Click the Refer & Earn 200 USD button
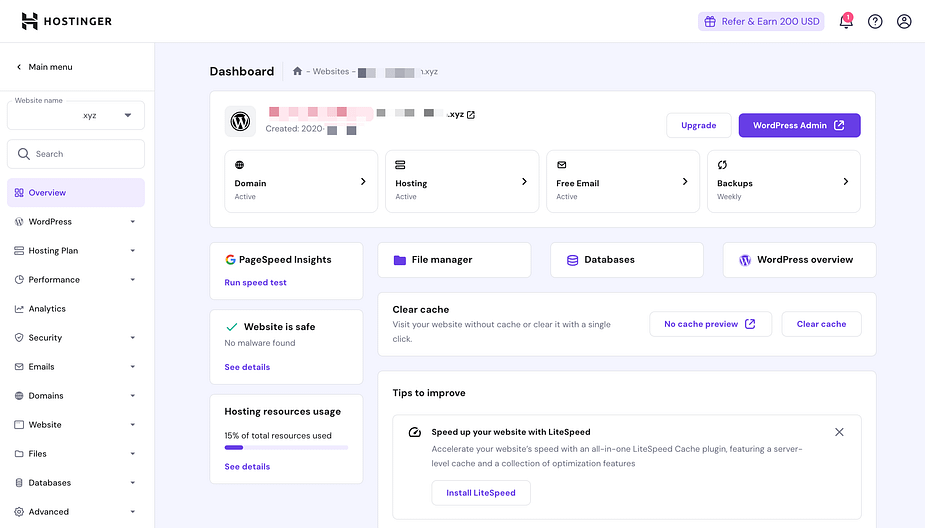Screen dimensions: 925x528 761,21
